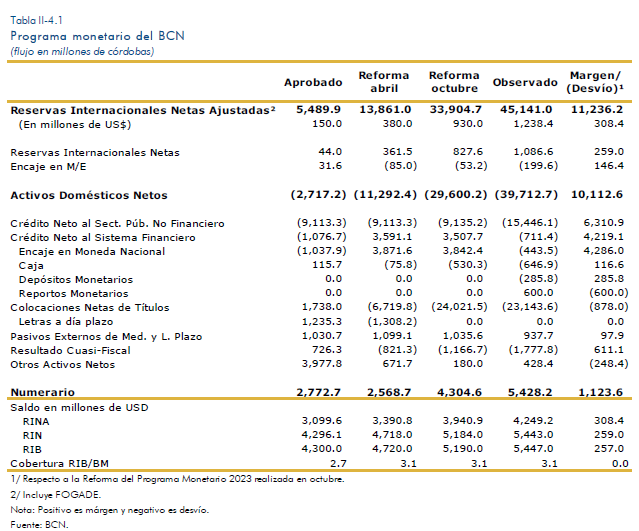Screen dimensions: 639x531
Task: Click the 'Margen/(Desvío)' column header
Action: pyautogui.click(x=595, y=82)
